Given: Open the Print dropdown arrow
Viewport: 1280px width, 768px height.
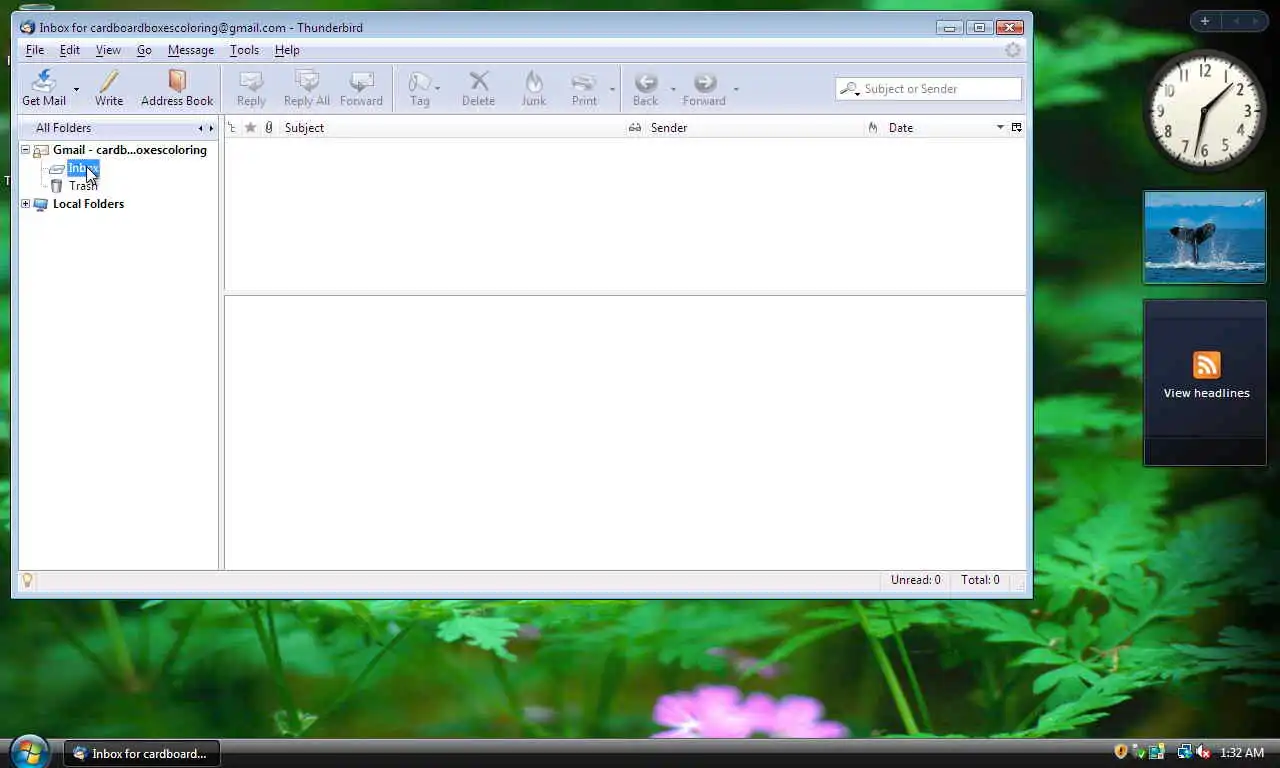Looking at the screenshot, I should pyautogui.click(x=612, y=89).
